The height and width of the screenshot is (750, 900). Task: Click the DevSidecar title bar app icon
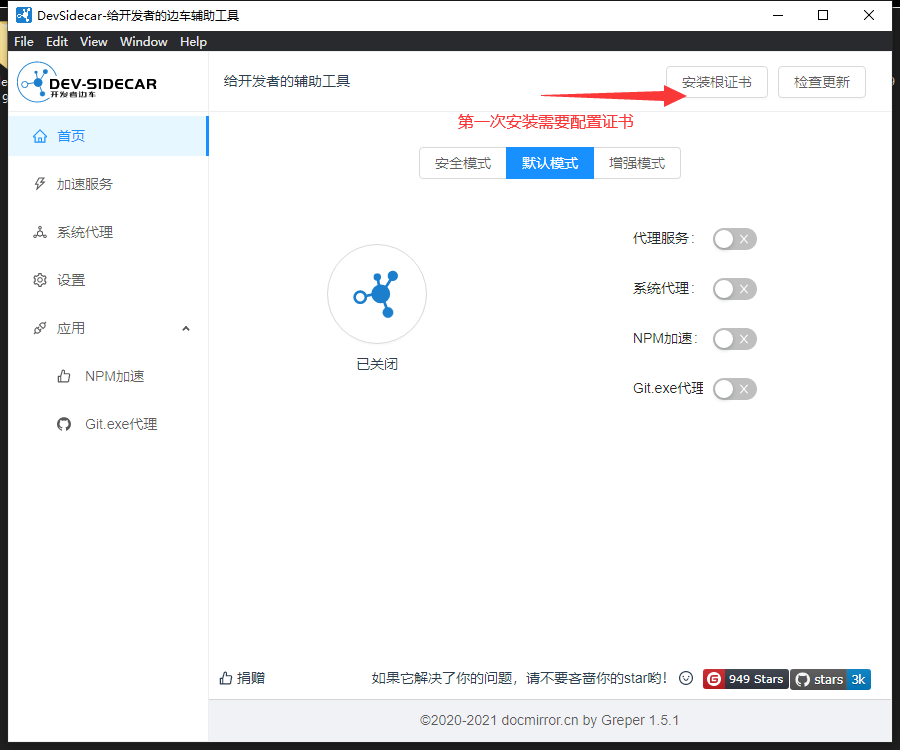(24, 15)
